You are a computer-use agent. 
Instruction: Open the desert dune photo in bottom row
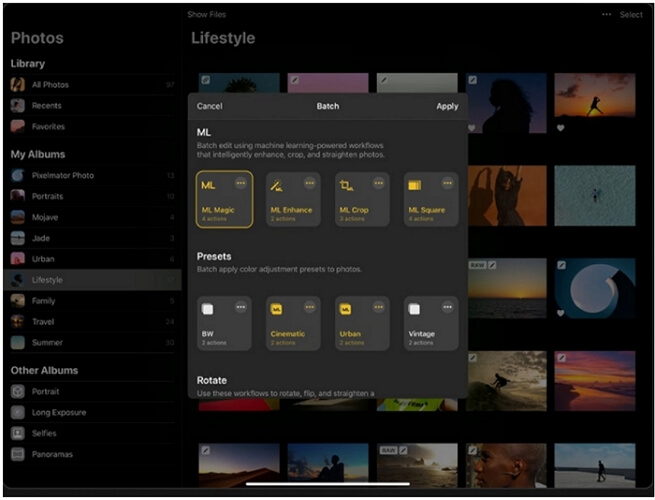(239, 465)
